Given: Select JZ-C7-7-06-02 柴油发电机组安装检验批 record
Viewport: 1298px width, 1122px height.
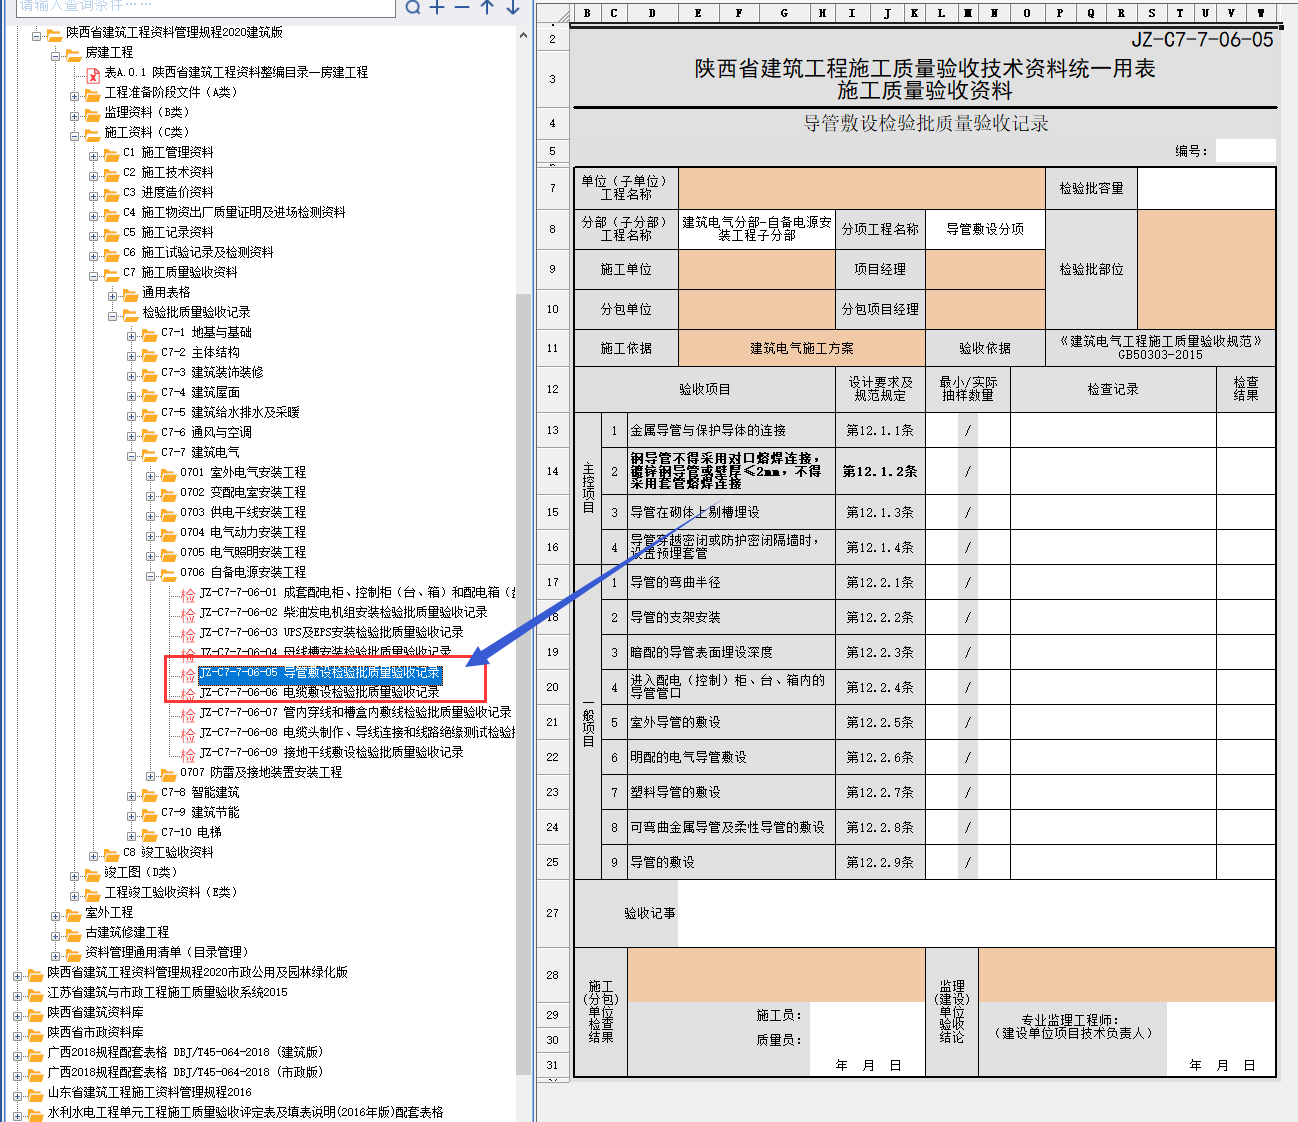Looking at the screenshot, I should click(x=343, y=612).
